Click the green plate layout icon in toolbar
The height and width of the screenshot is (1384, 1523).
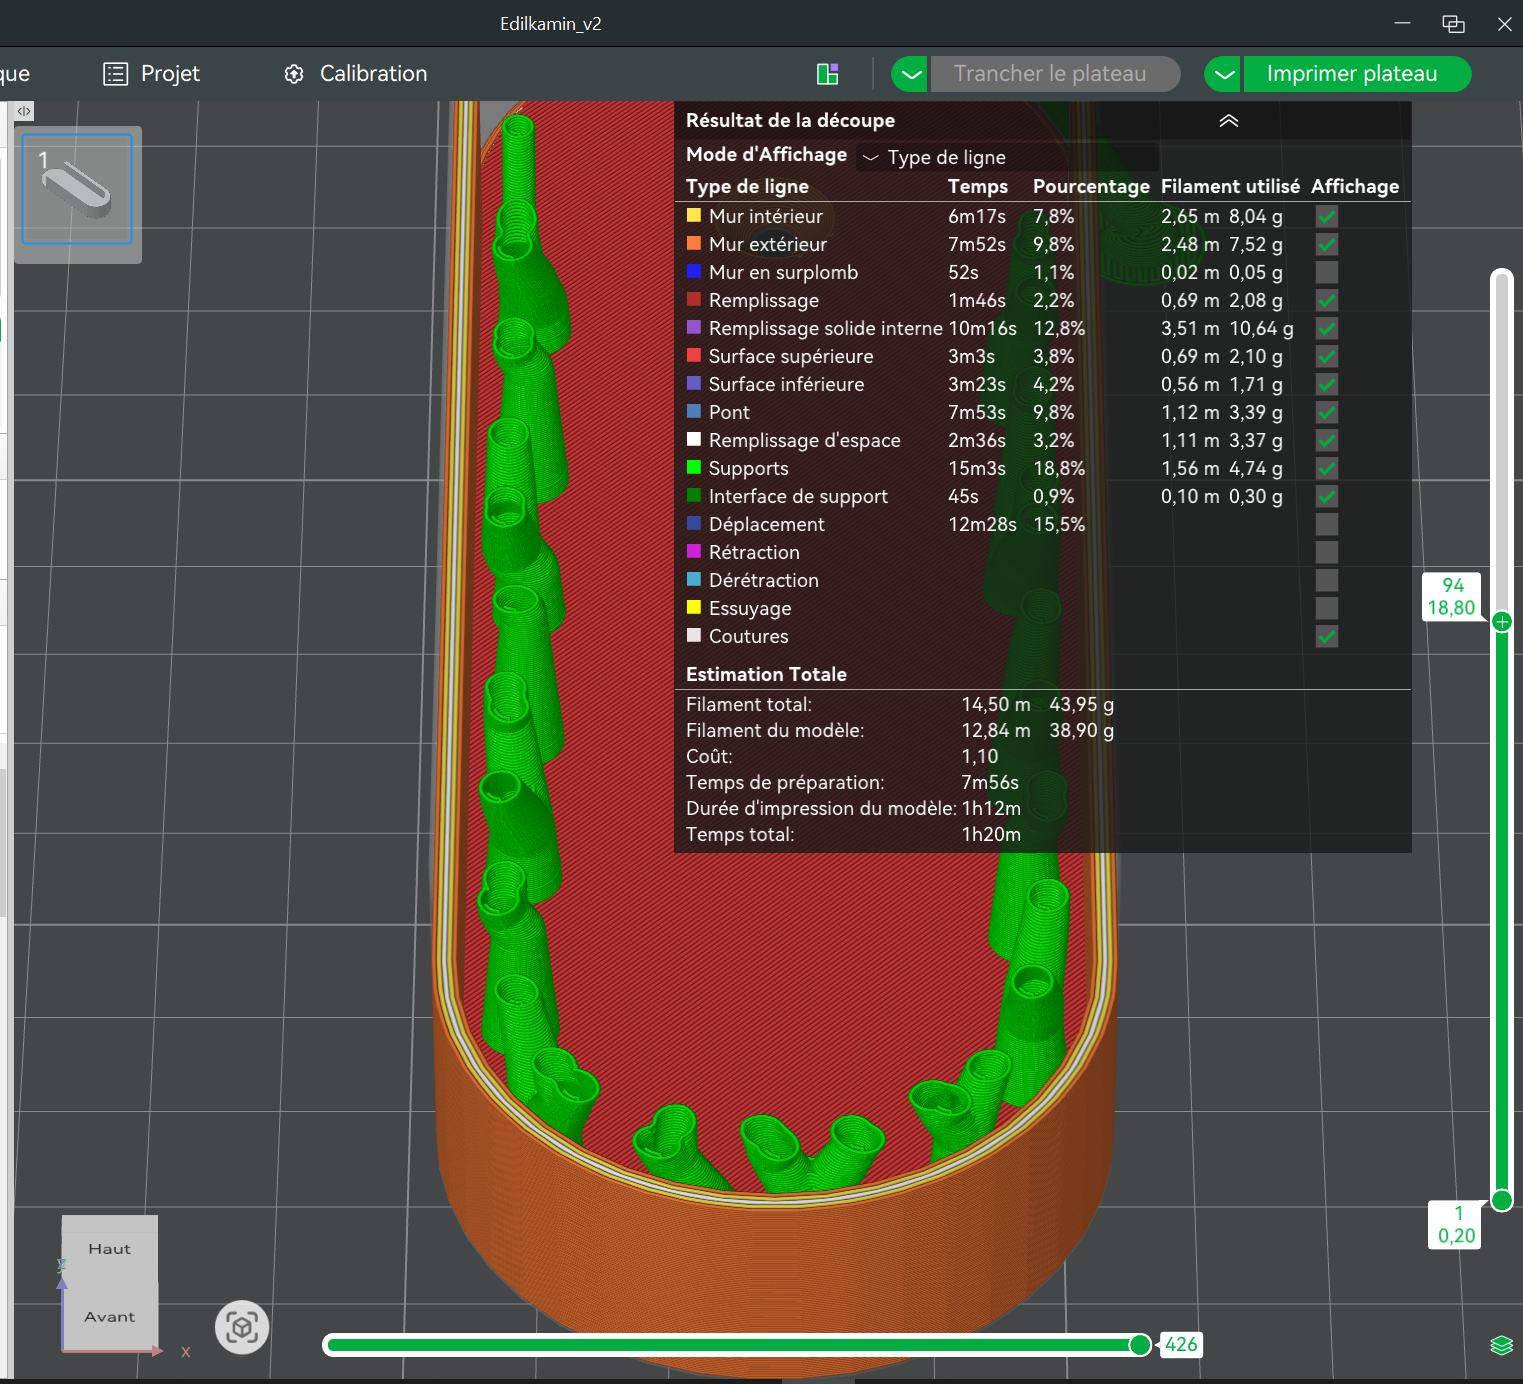click(827, 74)
